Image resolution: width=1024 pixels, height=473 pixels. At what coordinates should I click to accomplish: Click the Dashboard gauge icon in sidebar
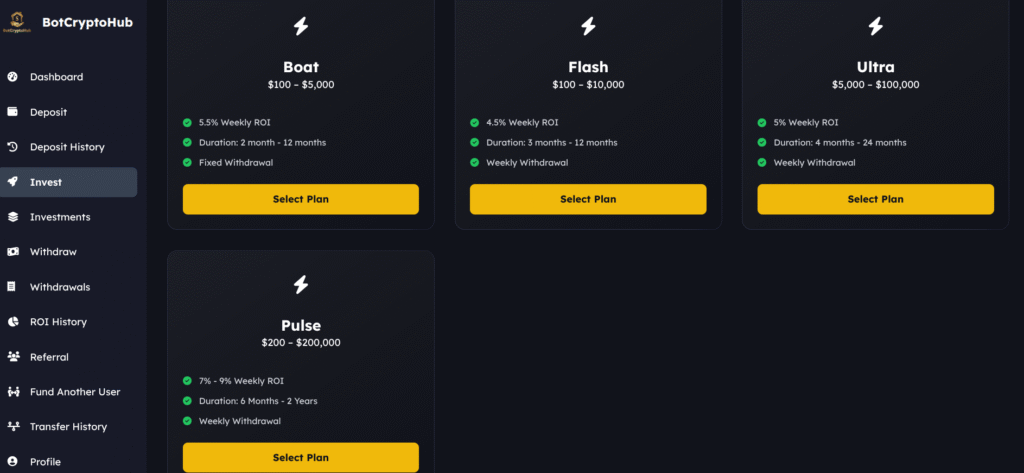12,77
